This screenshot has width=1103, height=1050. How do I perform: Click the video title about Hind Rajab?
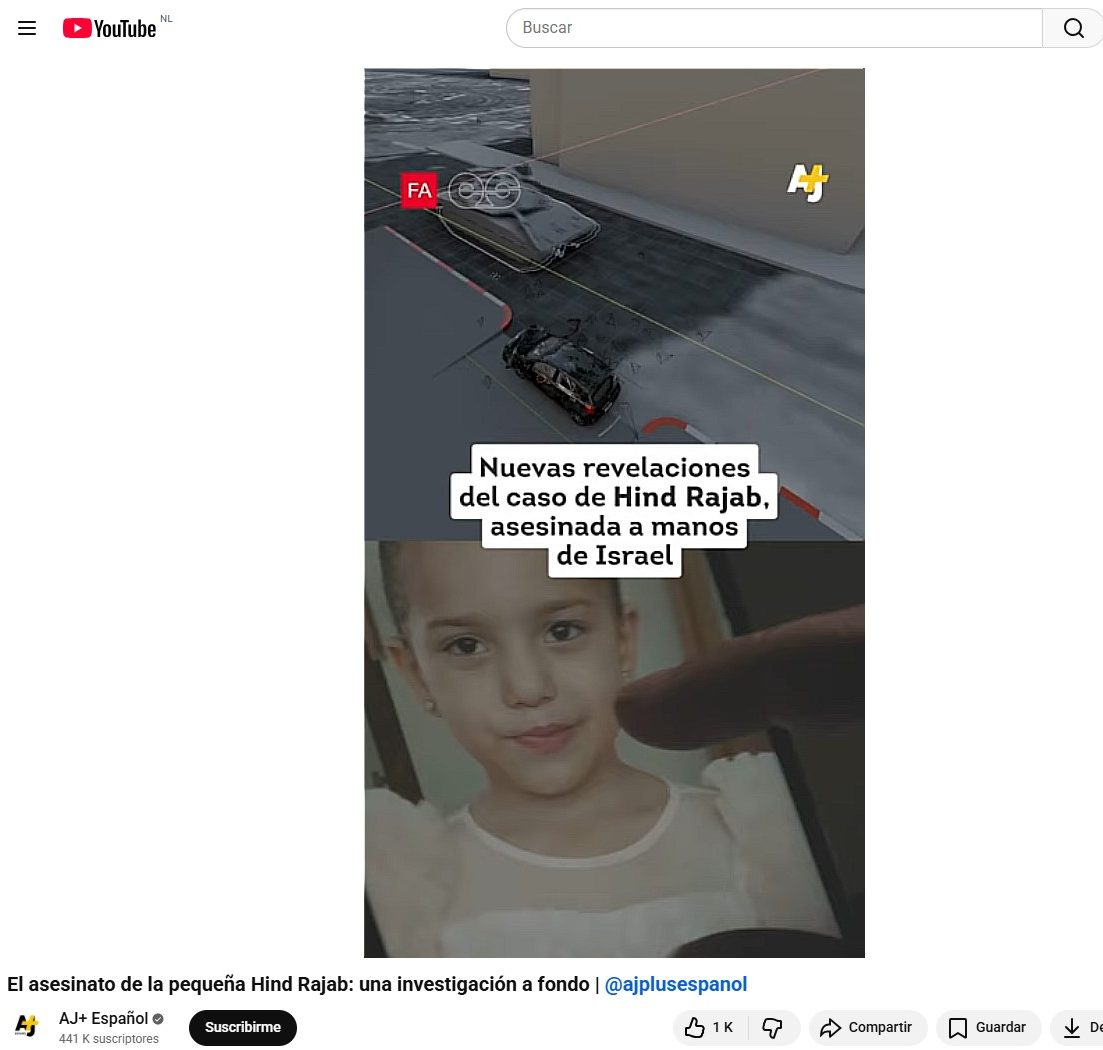298,984
